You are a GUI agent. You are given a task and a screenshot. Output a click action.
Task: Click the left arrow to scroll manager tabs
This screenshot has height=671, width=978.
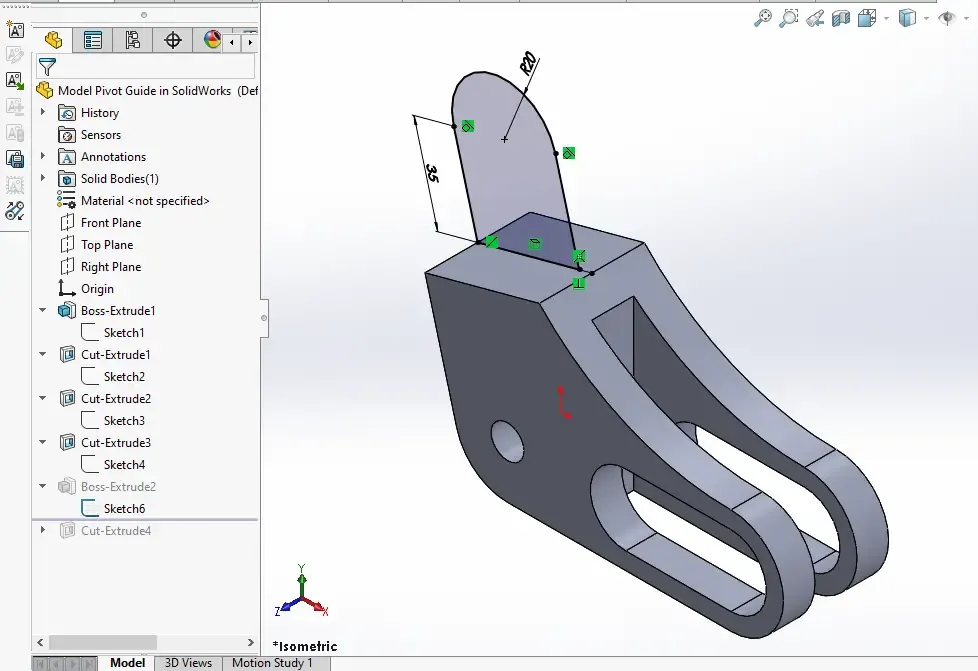[232, 42]
